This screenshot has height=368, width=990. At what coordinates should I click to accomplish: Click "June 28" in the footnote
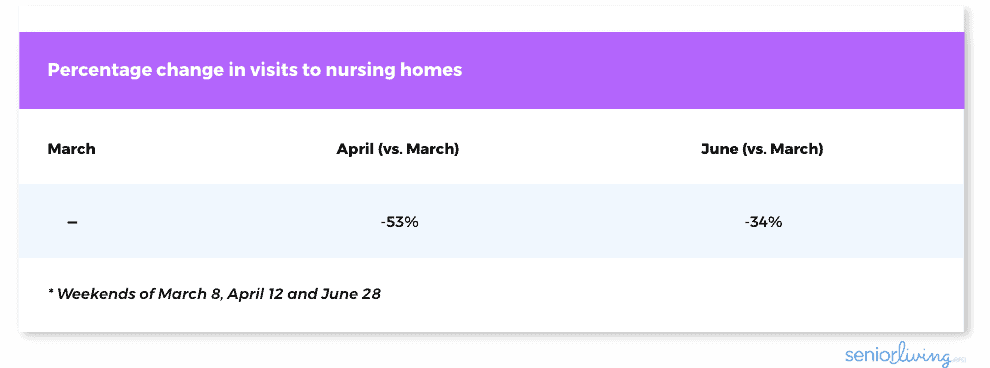(x=350, y=294)
